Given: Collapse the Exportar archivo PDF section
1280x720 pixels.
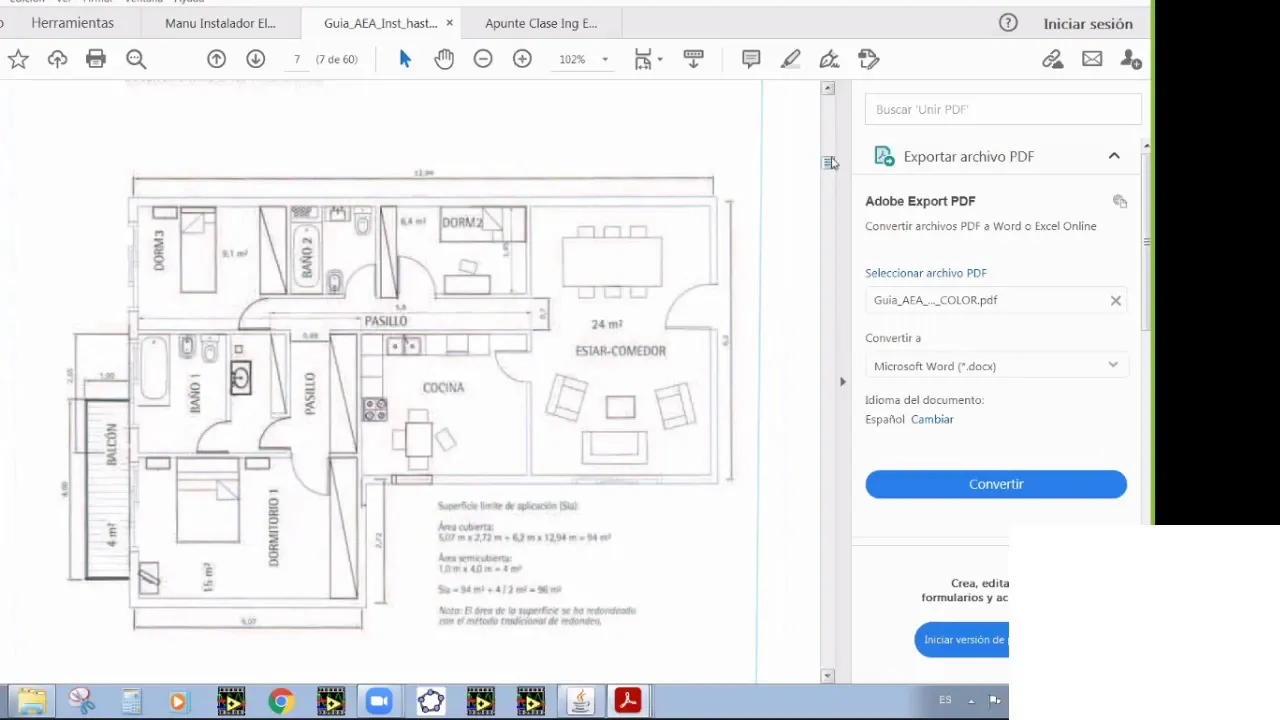Looking at the screenshot, I should pos(1114,156).
